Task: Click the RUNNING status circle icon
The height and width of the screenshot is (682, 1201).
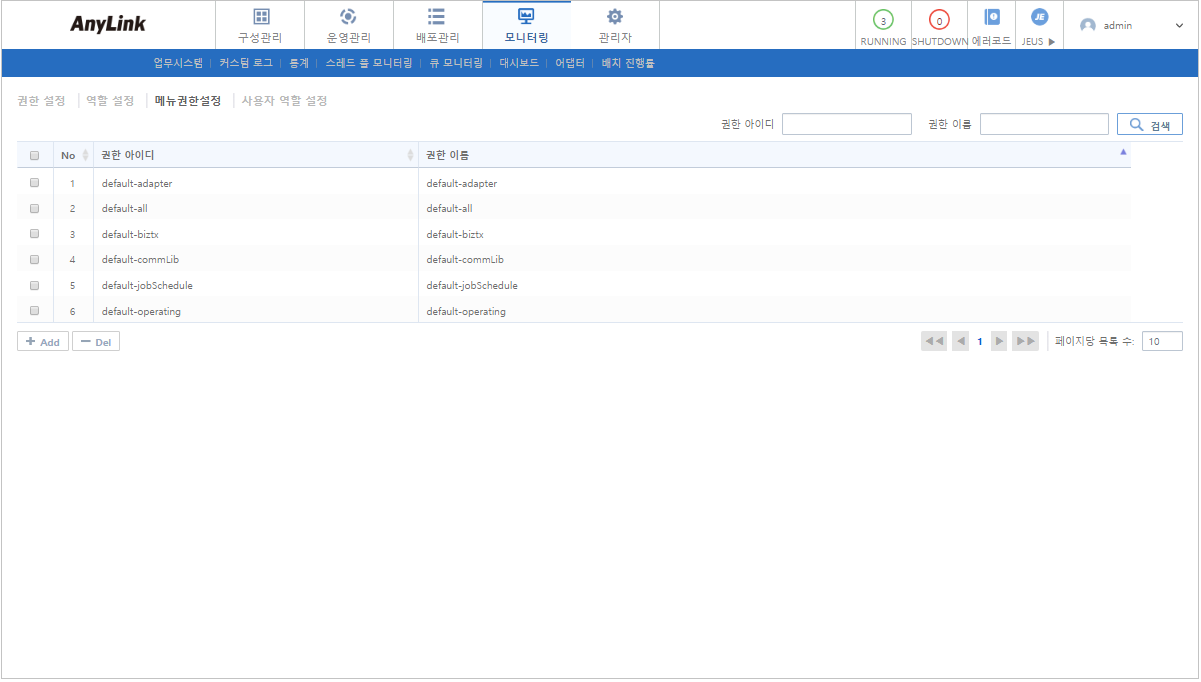Action: (x=883, y=20)
